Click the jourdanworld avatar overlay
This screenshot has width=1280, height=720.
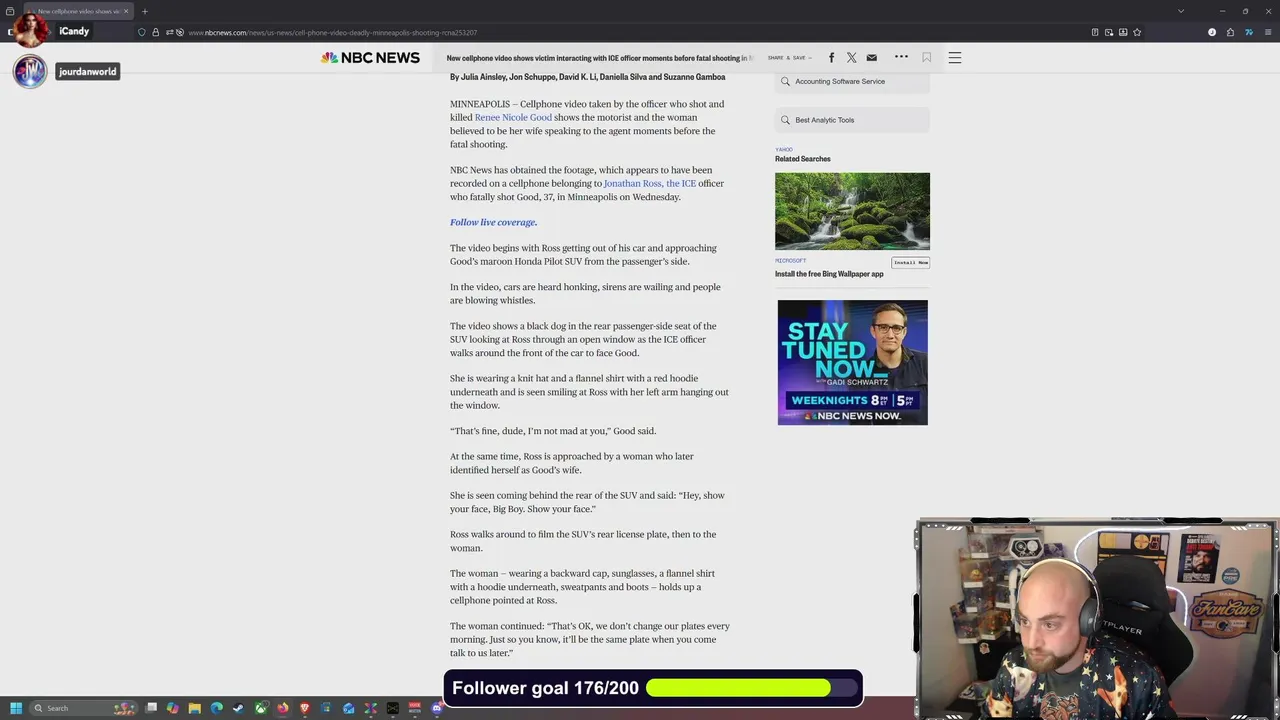(30, 71)
